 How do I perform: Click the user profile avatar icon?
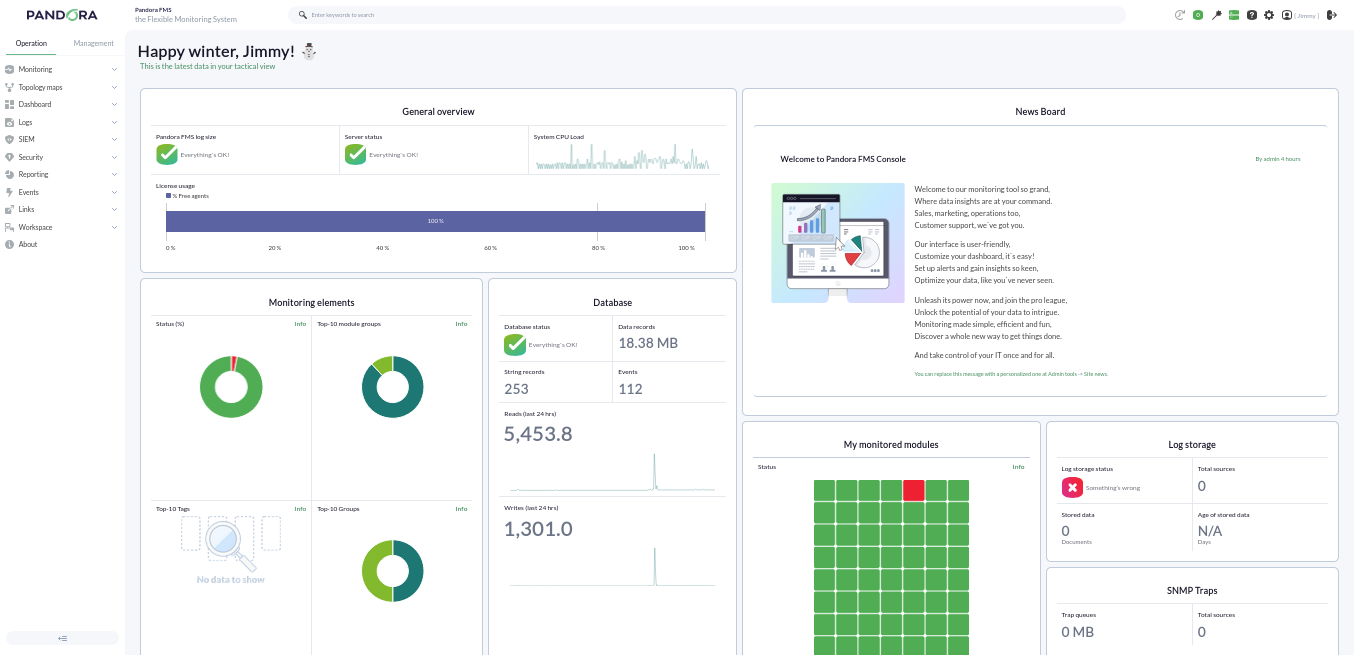coord(1287,15)
